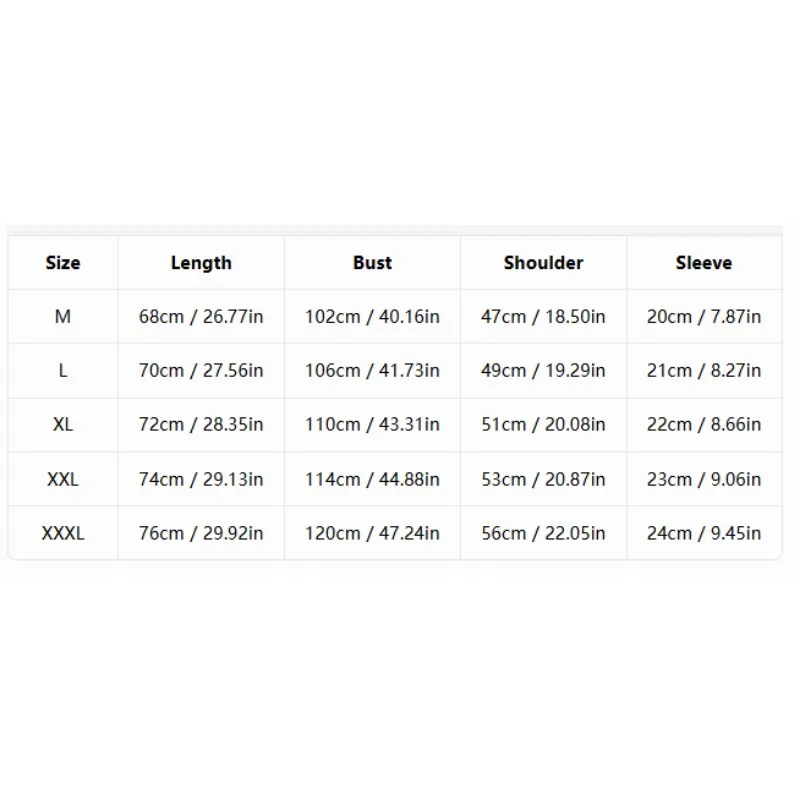Click the 51cm / 20.08in shoulder cell
The image size is (800, 800).
coord(543,424)
